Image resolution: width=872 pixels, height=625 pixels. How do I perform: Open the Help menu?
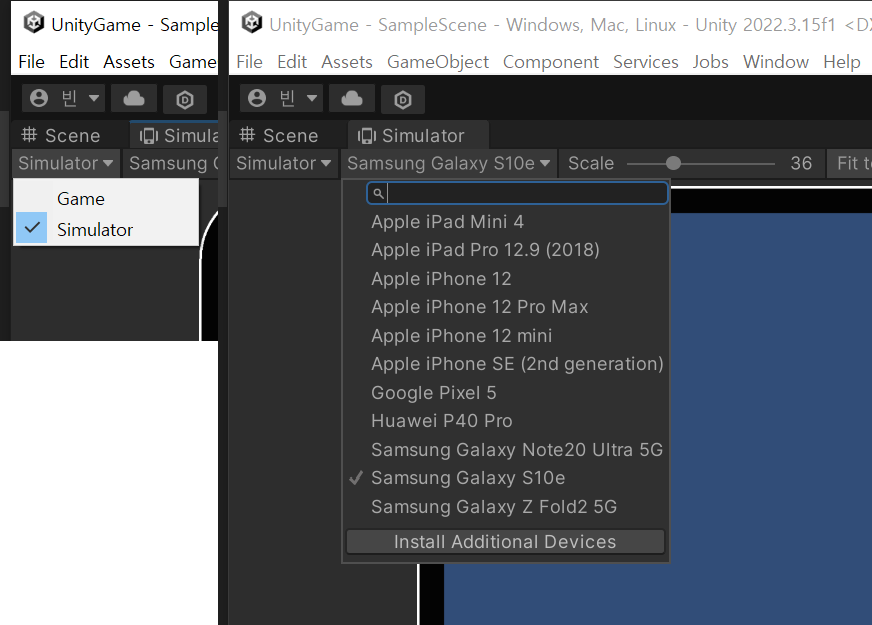[842, 62]
